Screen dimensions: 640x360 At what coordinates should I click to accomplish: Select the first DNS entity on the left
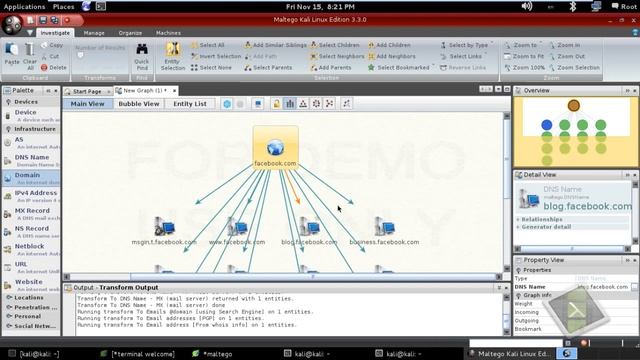[x=164, y=231]
